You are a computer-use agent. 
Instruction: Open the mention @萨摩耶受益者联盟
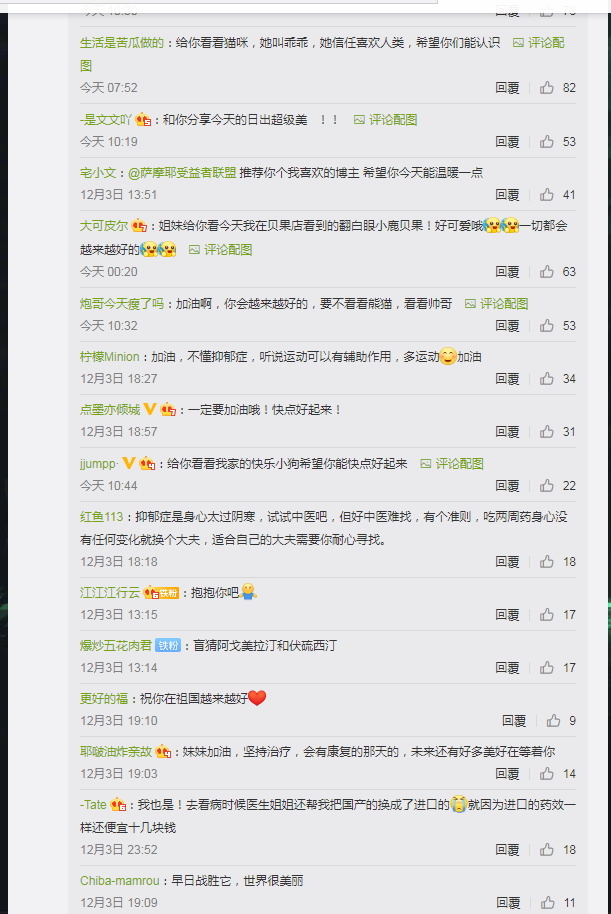tap(182, 173)
